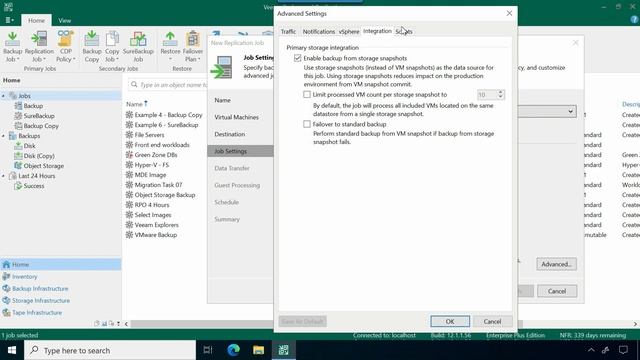
Task: Open the Restore ribbon button
Action: coord(170,47)
